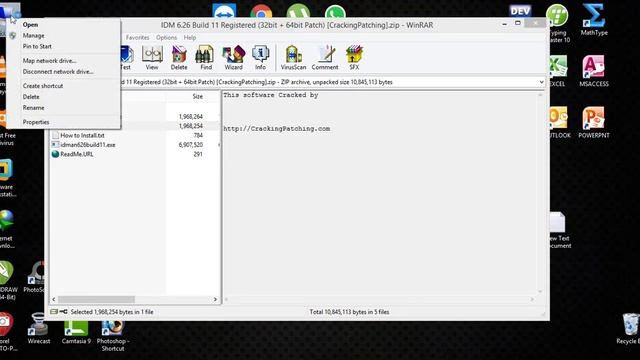Open the Comment tool in WinRAR
The width and height of the screenshot is (640, 360).
(325, 58)
